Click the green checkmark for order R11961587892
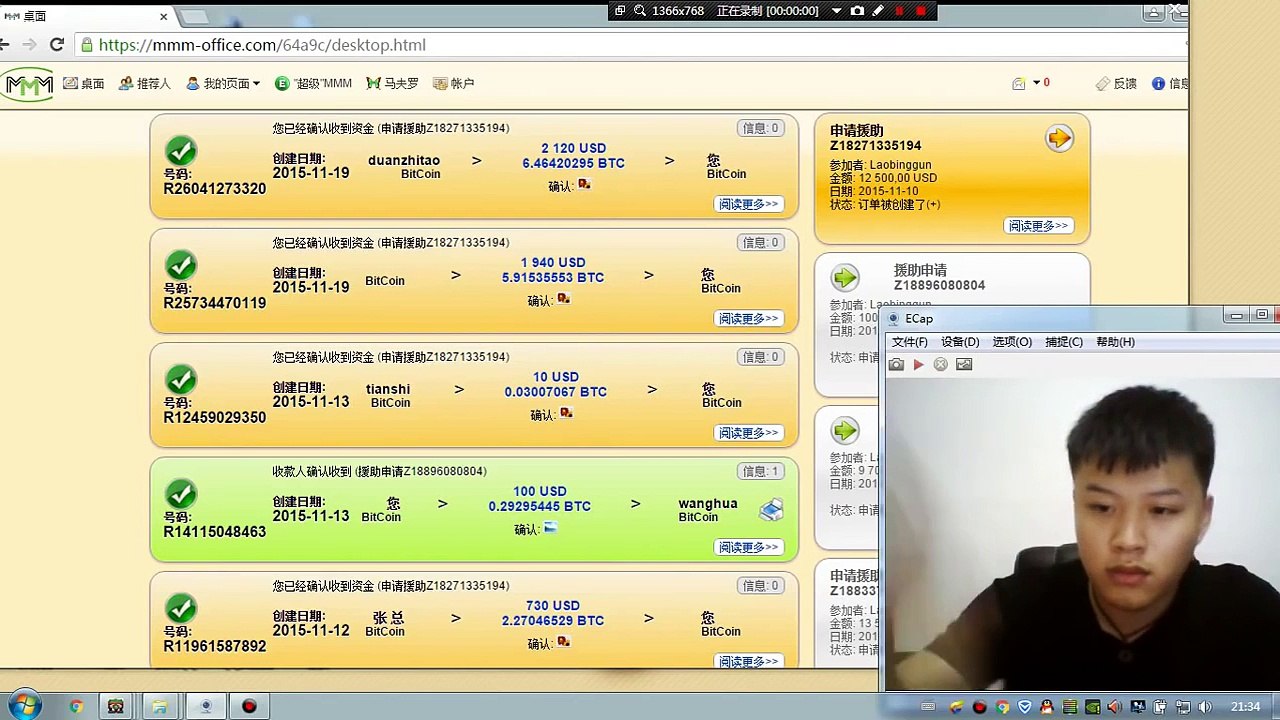The width and height of the screenshot is (1280, 720). click(180, 609)
